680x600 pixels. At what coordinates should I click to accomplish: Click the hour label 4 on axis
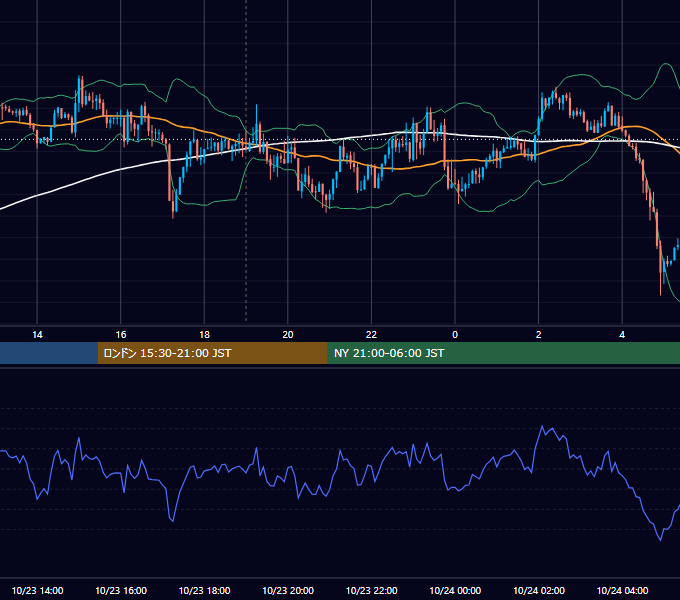[x=622, y=335]
